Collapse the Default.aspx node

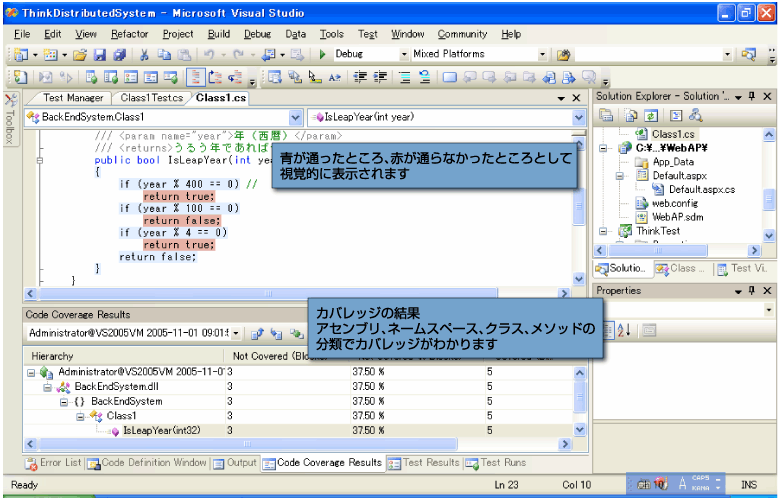620,176
